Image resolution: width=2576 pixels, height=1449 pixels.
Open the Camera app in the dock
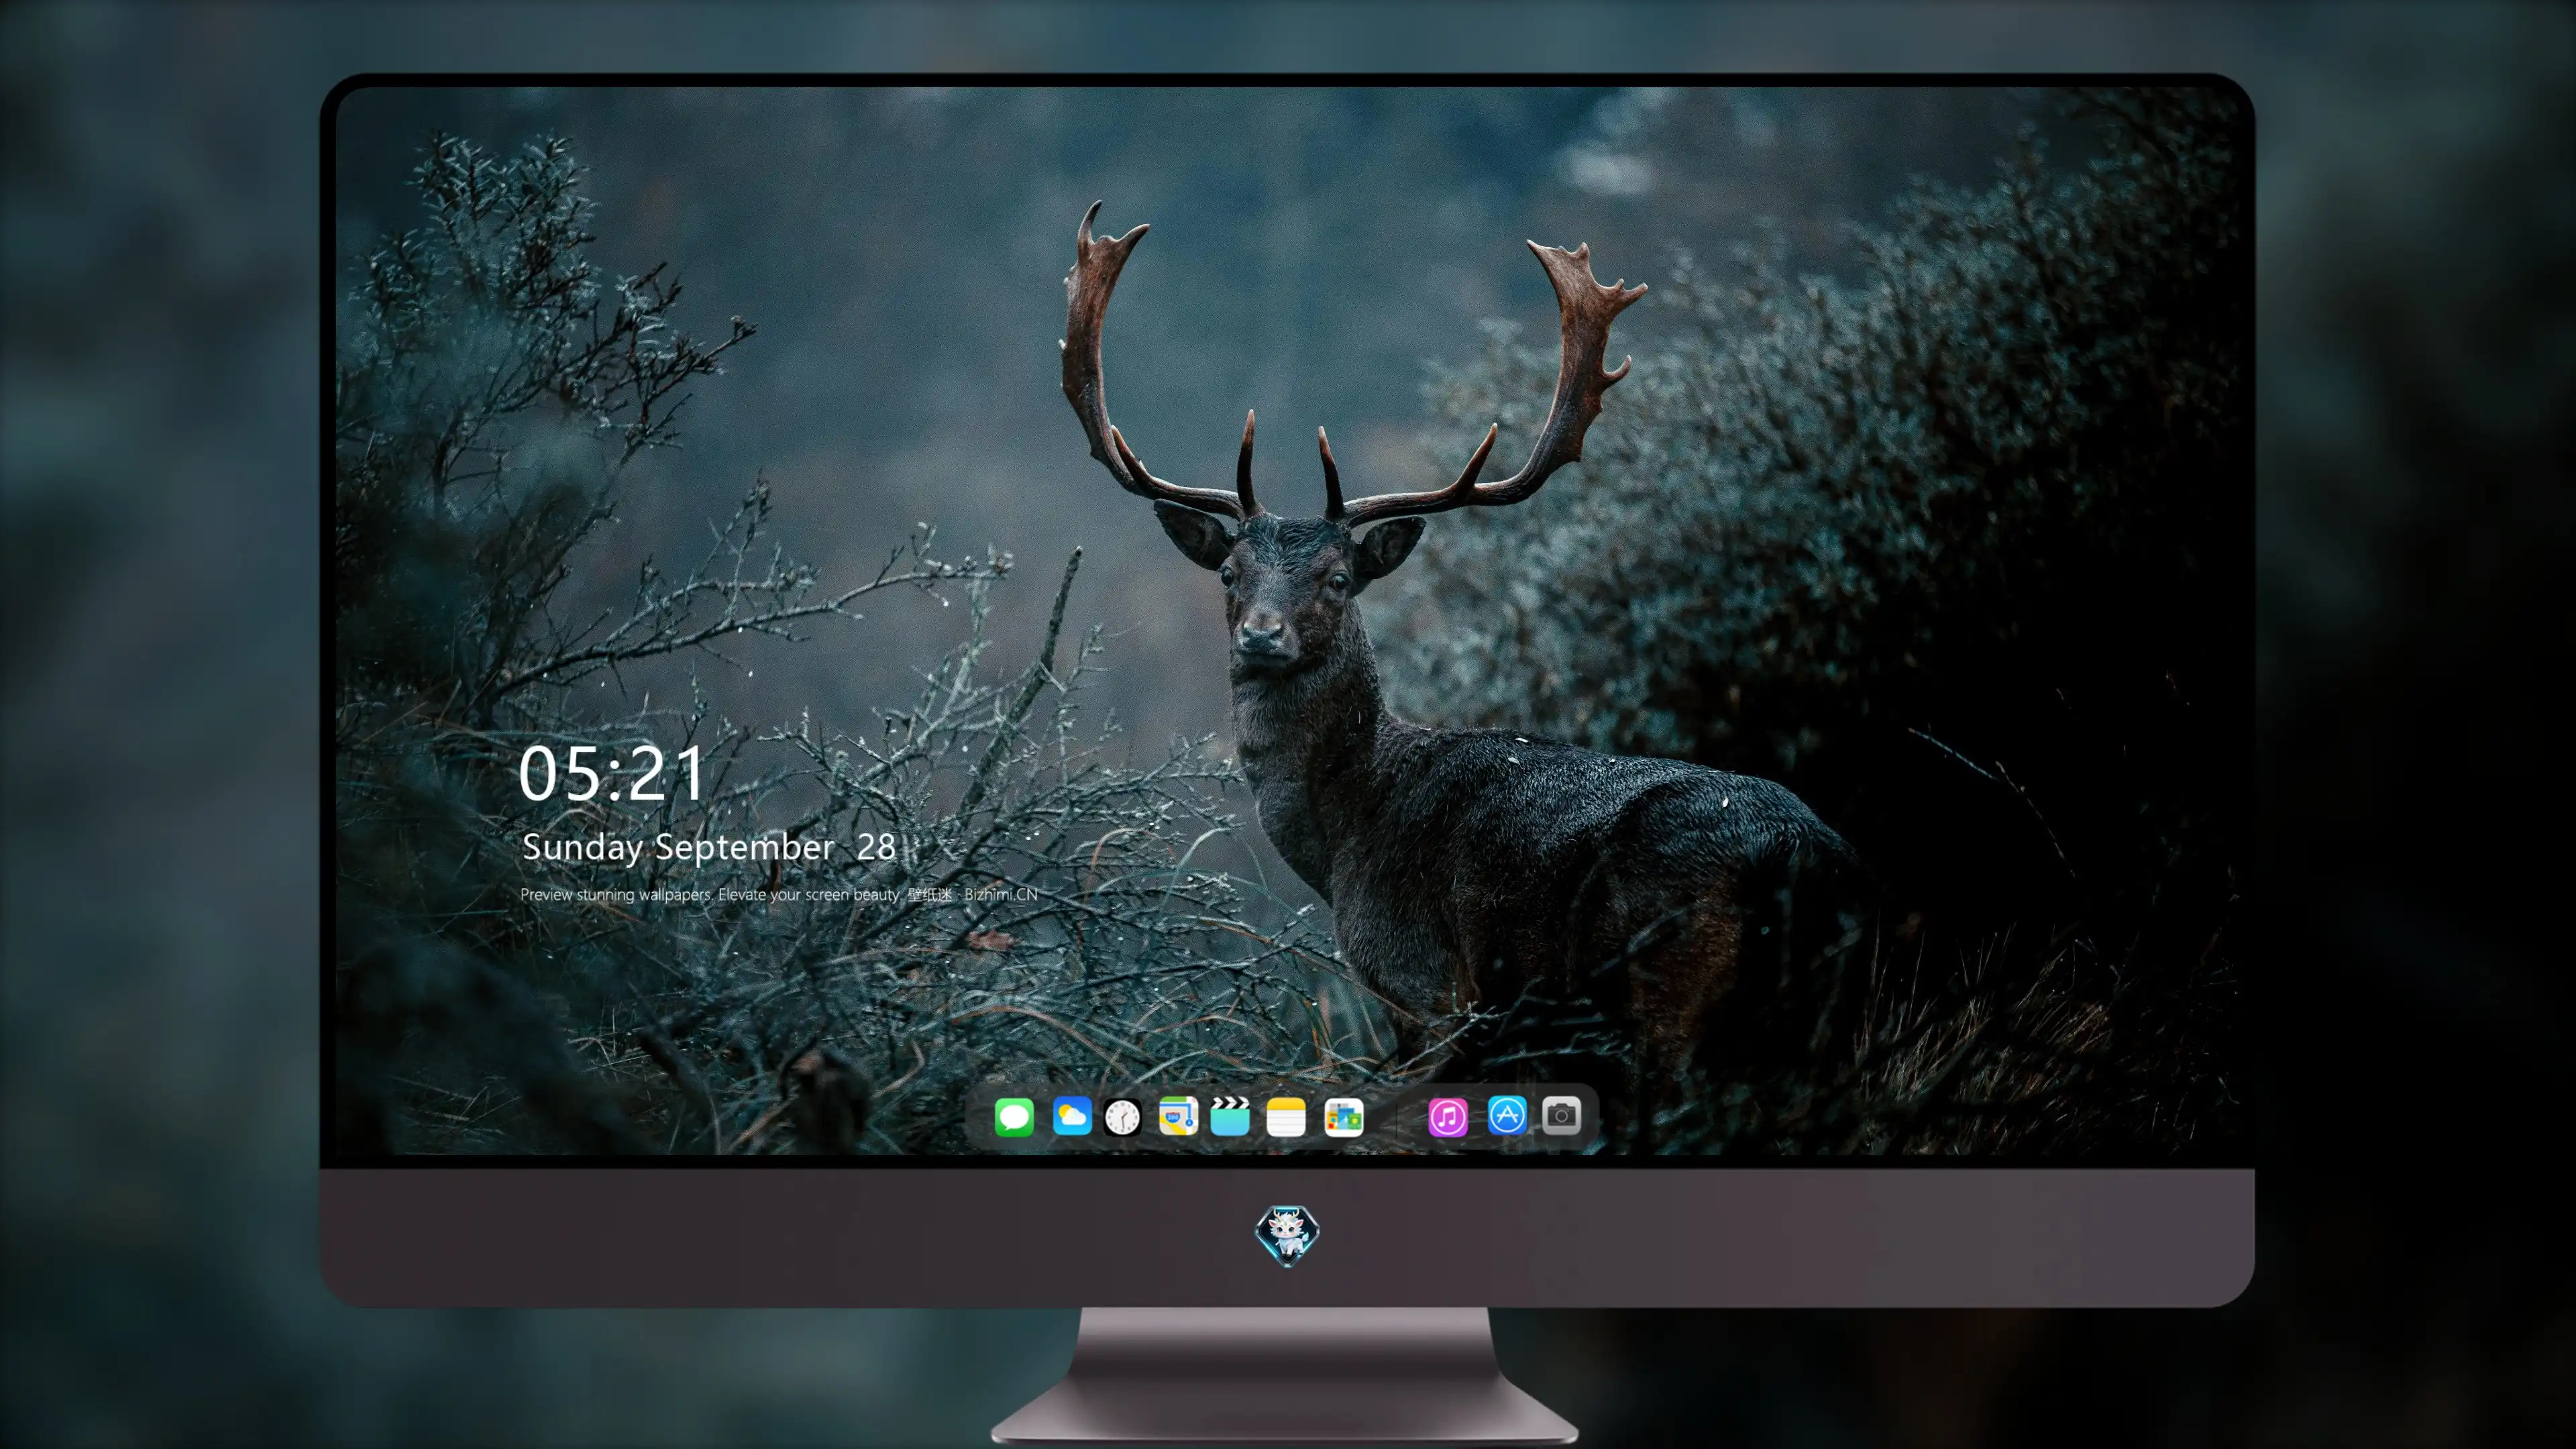pos(1561,1115)
